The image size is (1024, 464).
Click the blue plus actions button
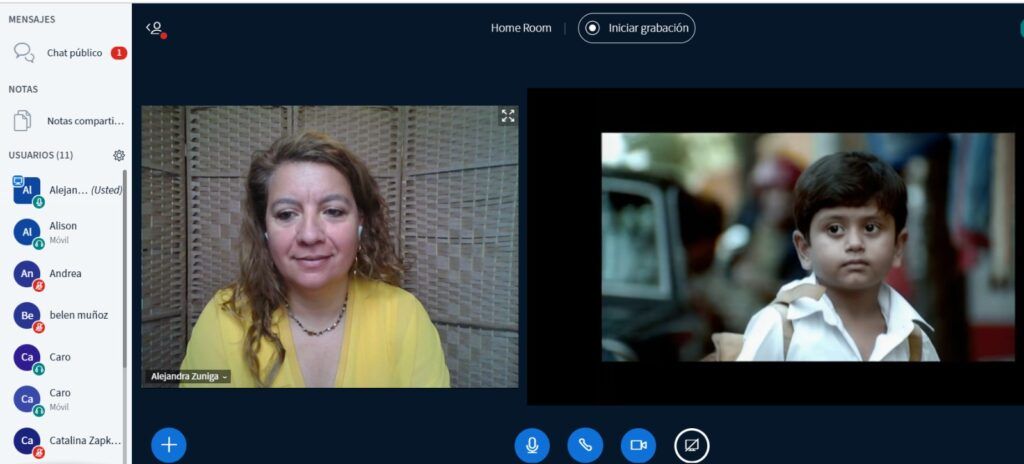pos(168,444)
